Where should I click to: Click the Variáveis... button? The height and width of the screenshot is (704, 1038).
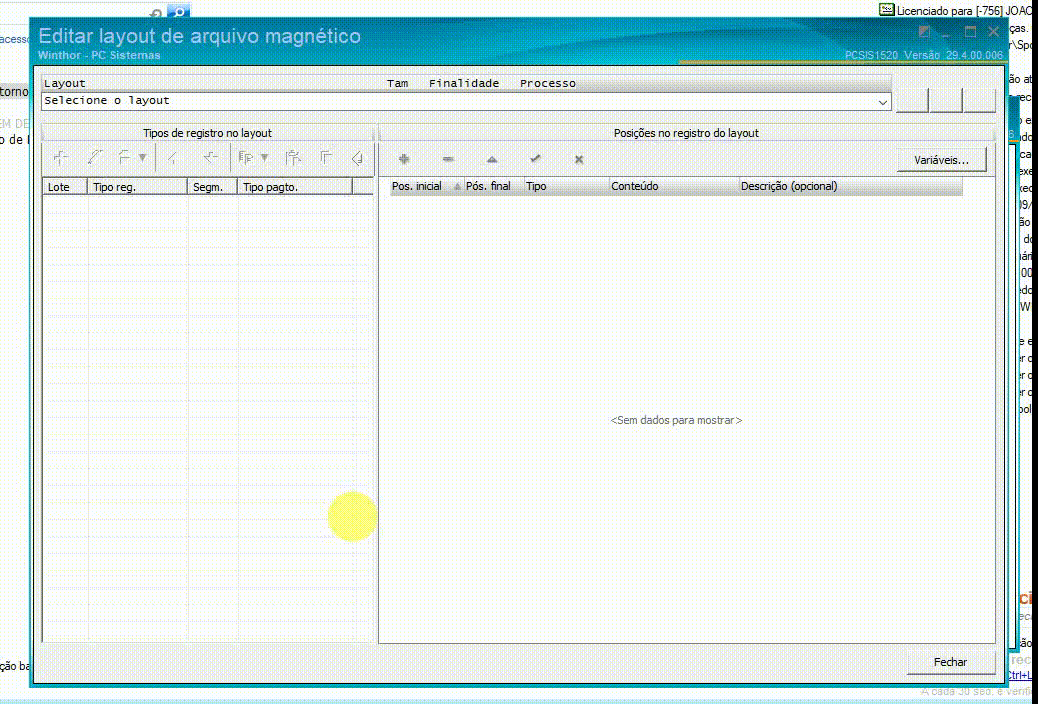[941, 160]
